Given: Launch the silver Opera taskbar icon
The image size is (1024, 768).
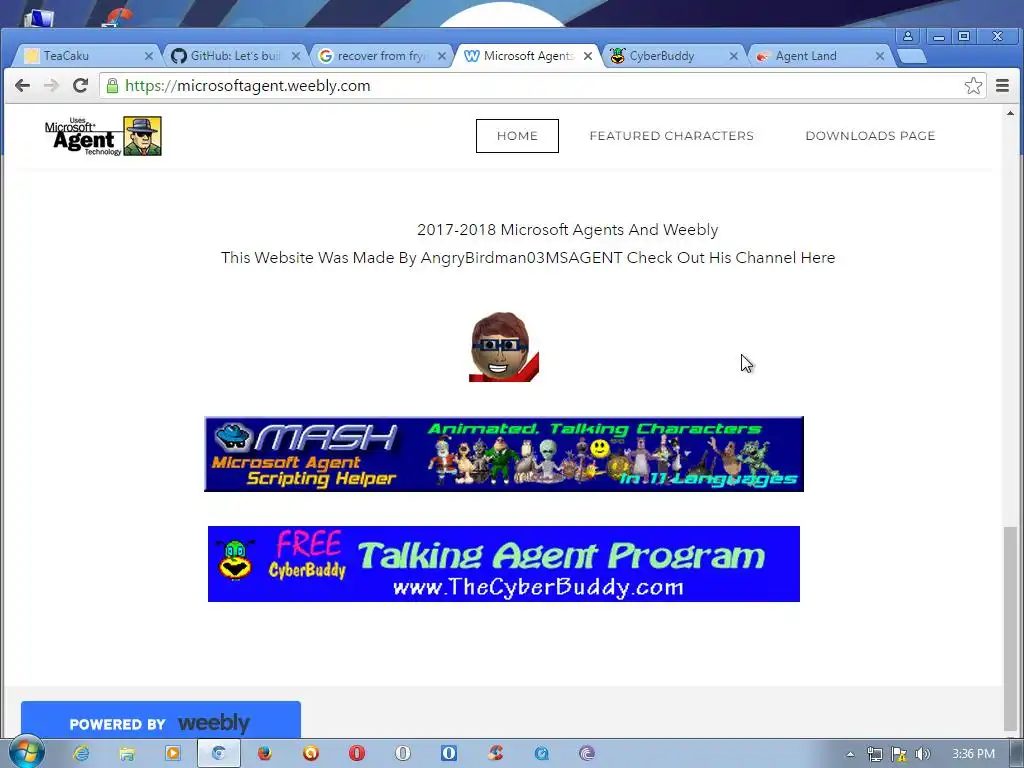Looking at the screenshot, I should (403, 753).
